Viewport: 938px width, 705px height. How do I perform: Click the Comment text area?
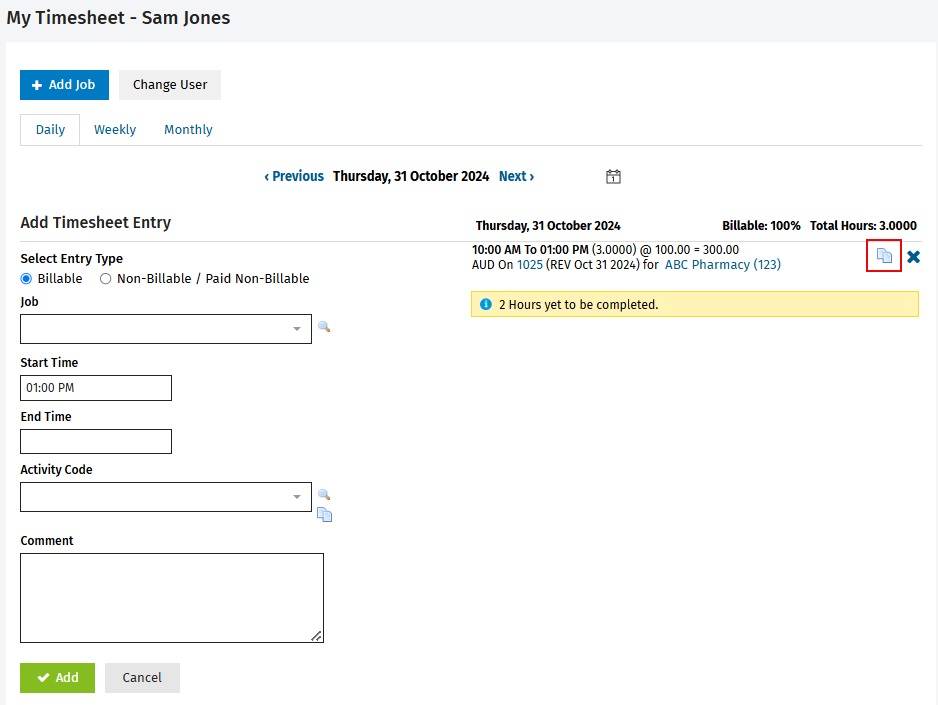click(172, 598)
